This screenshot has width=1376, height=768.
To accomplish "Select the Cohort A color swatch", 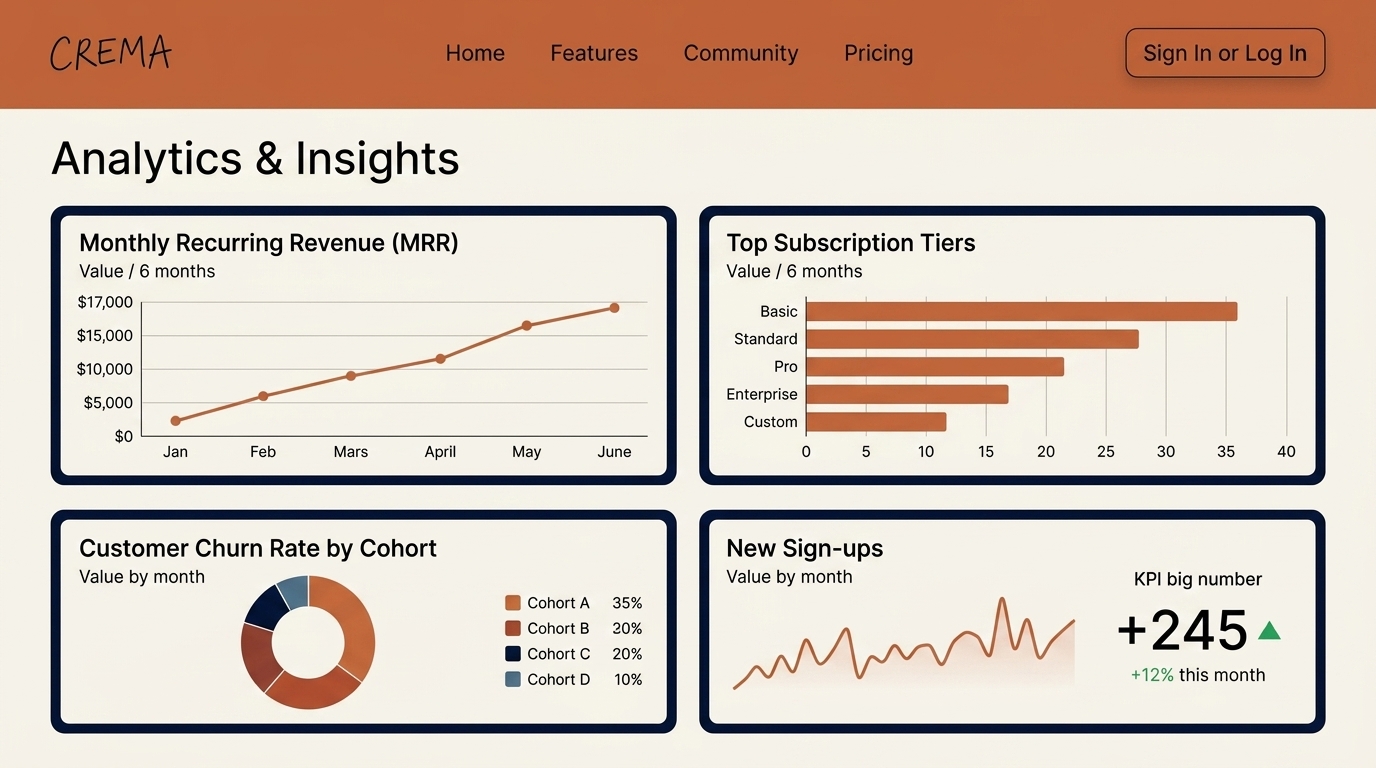I will coord(513,603).
